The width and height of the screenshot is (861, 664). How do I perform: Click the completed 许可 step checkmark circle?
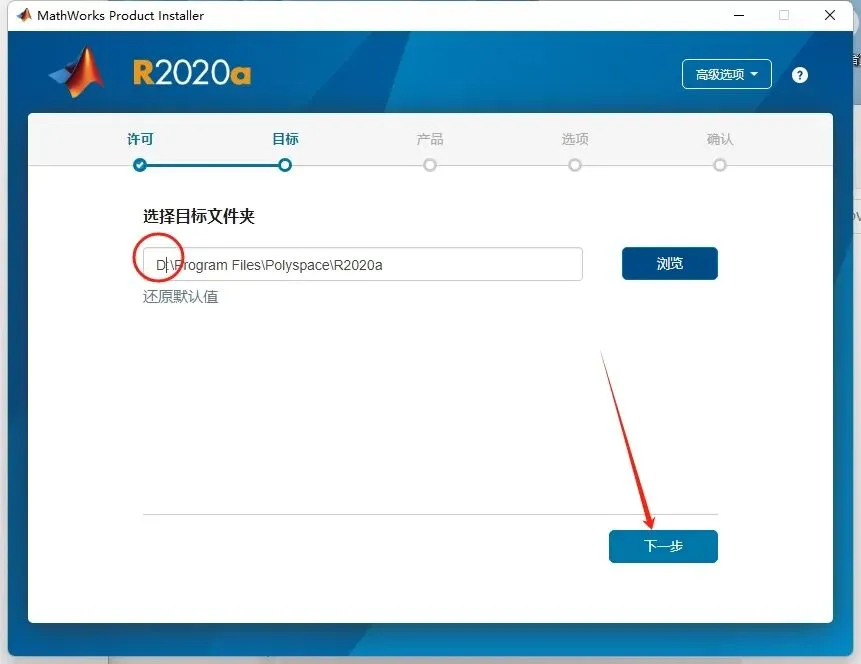(x=140, y=165)
